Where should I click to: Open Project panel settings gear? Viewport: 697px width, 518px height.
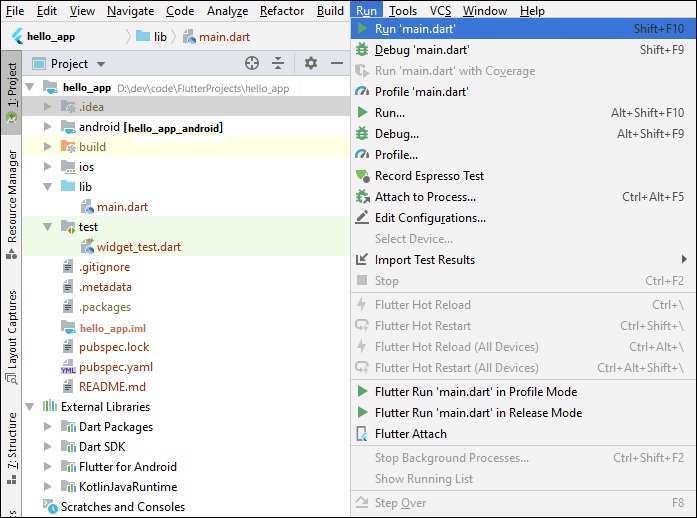coord(311,63)
